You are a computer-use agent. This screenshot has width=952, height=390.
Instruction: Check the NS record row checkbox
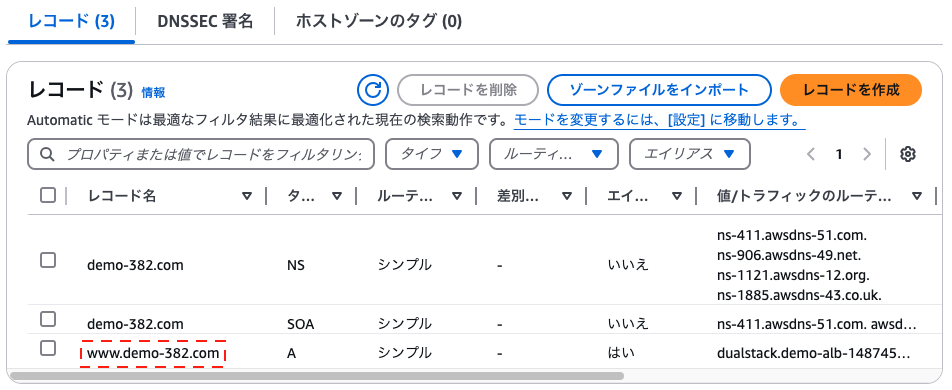(48, 260)
